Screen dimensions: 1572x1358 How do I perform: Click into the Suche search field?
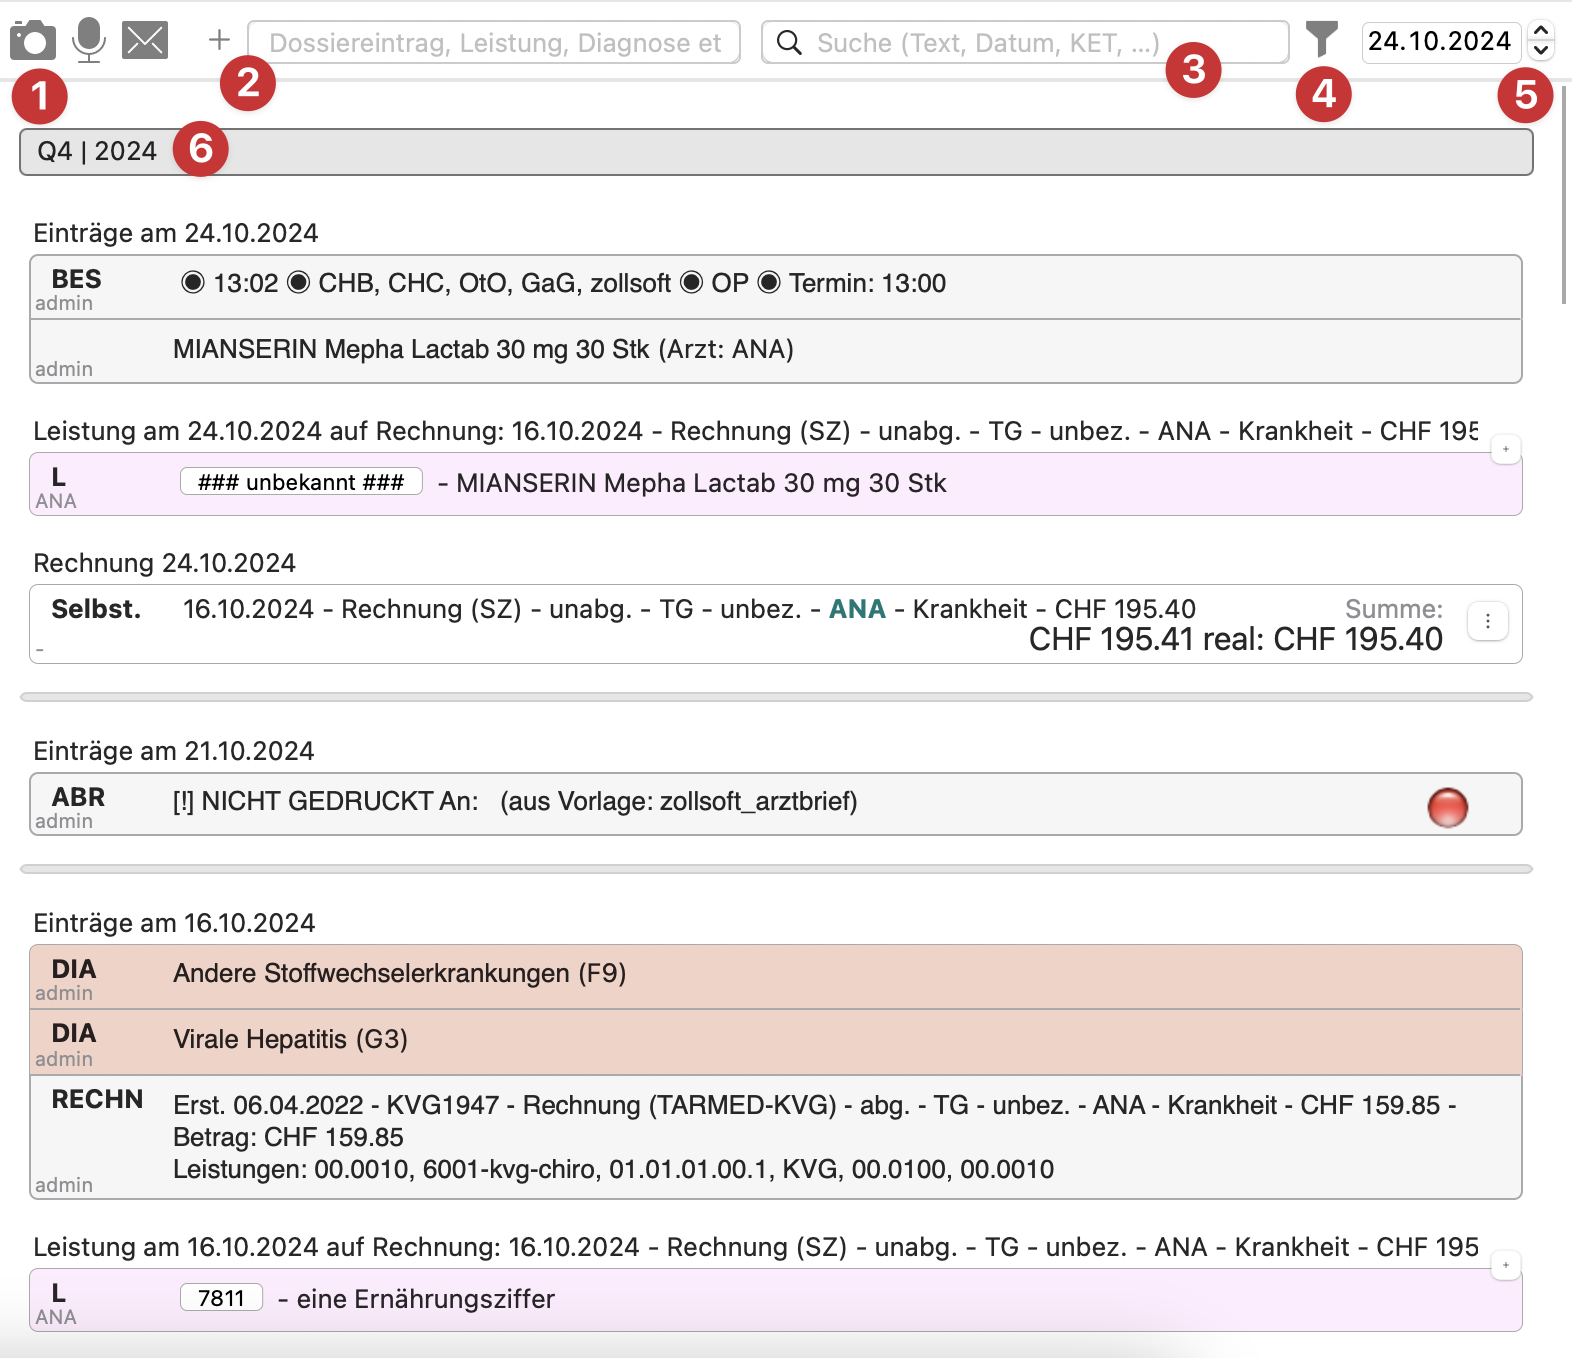click(x=1025, y=42)
